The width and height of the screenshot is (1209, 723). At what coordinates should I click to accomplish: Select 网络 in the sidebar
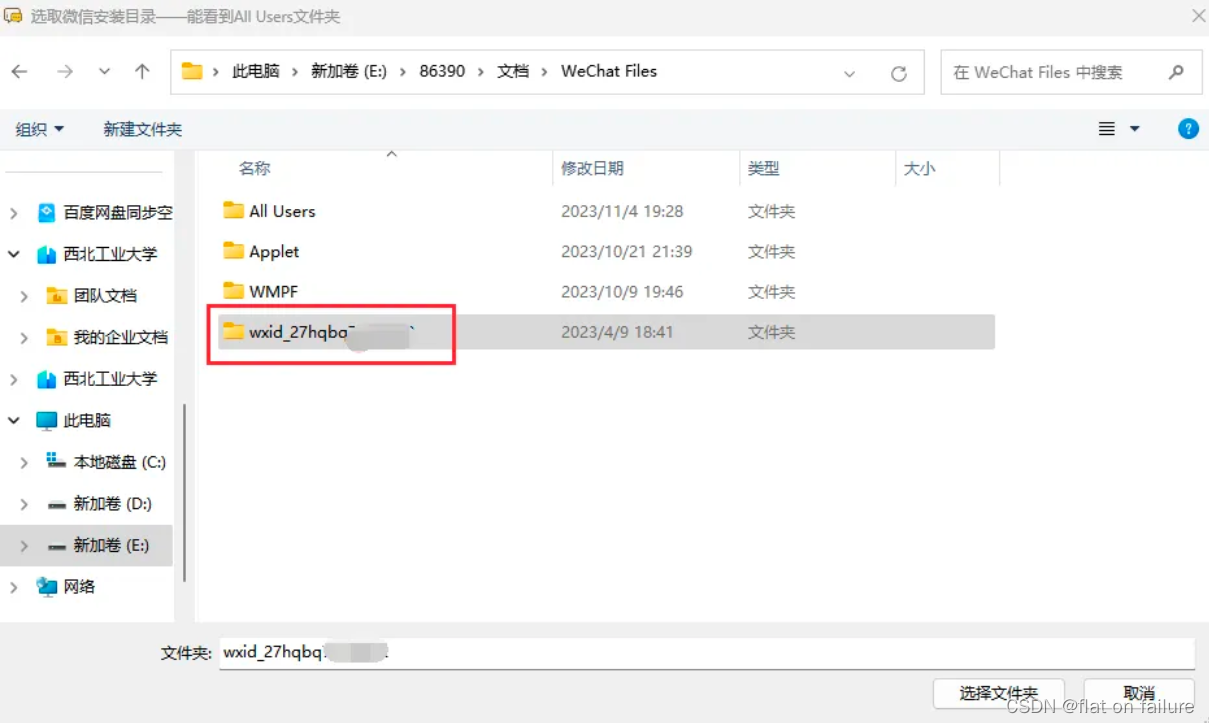point(79,587)
